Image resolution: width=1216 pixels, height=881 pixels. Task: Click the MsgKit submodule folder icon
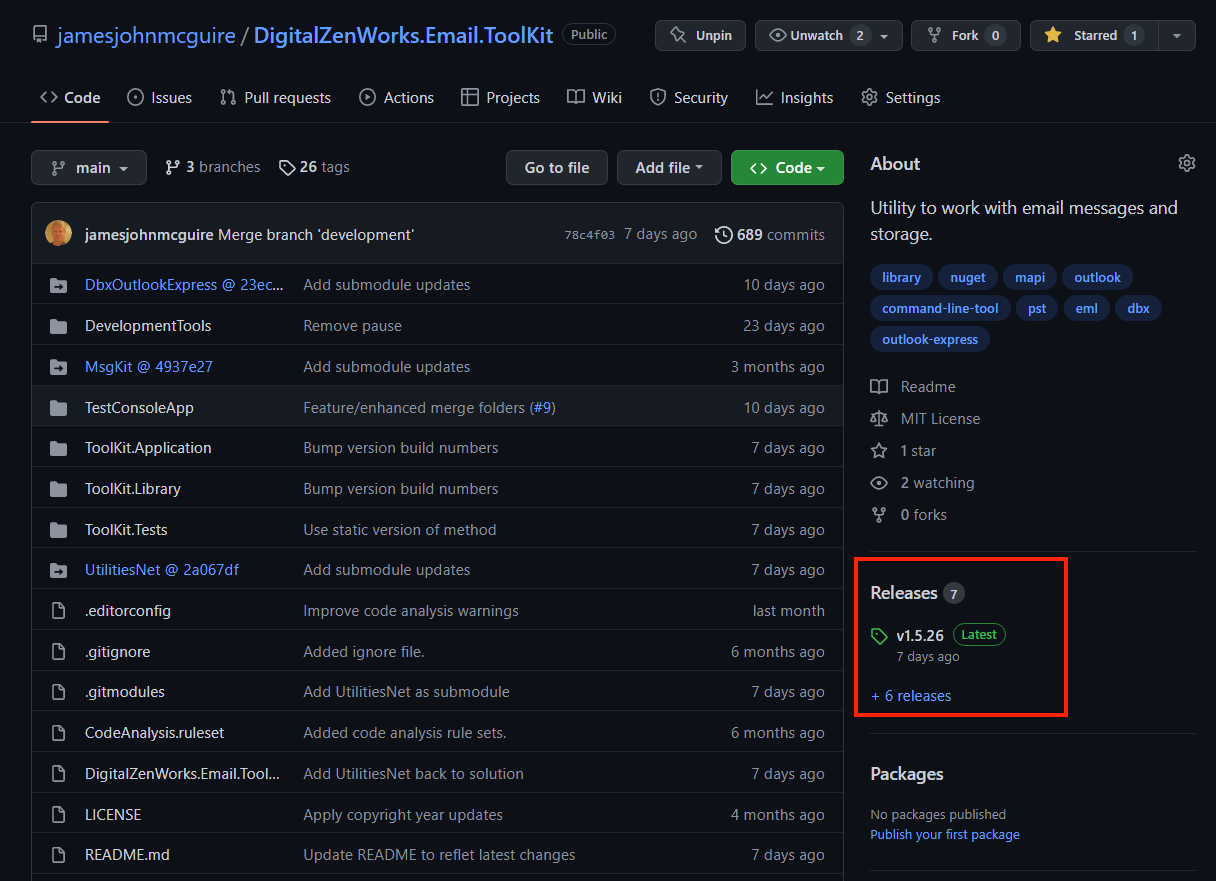tap(59, 367)
